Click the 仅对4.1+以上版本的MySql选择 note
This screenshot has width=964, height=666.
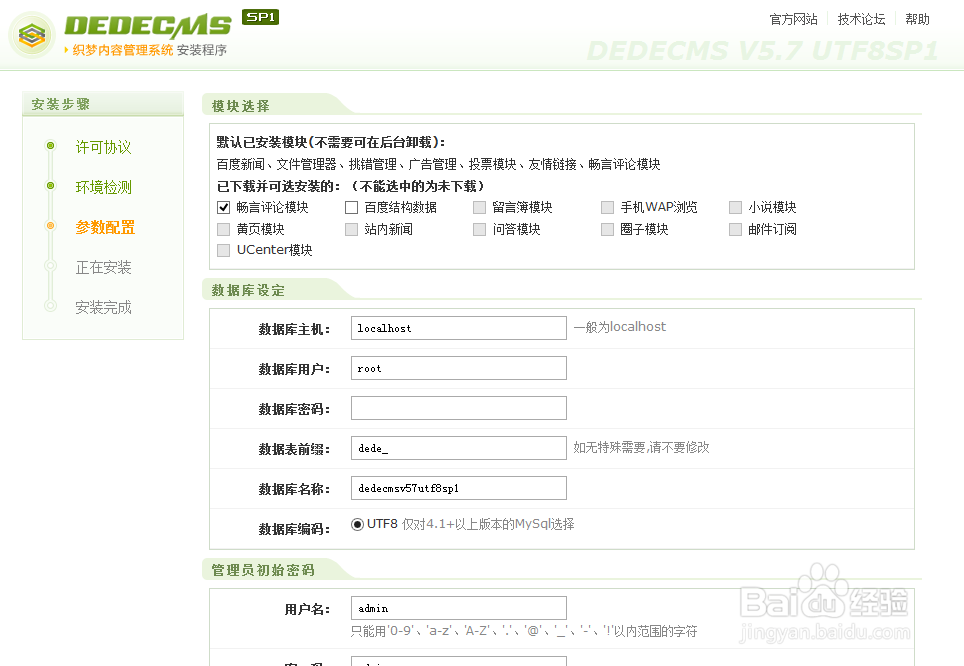pos(488,524)
